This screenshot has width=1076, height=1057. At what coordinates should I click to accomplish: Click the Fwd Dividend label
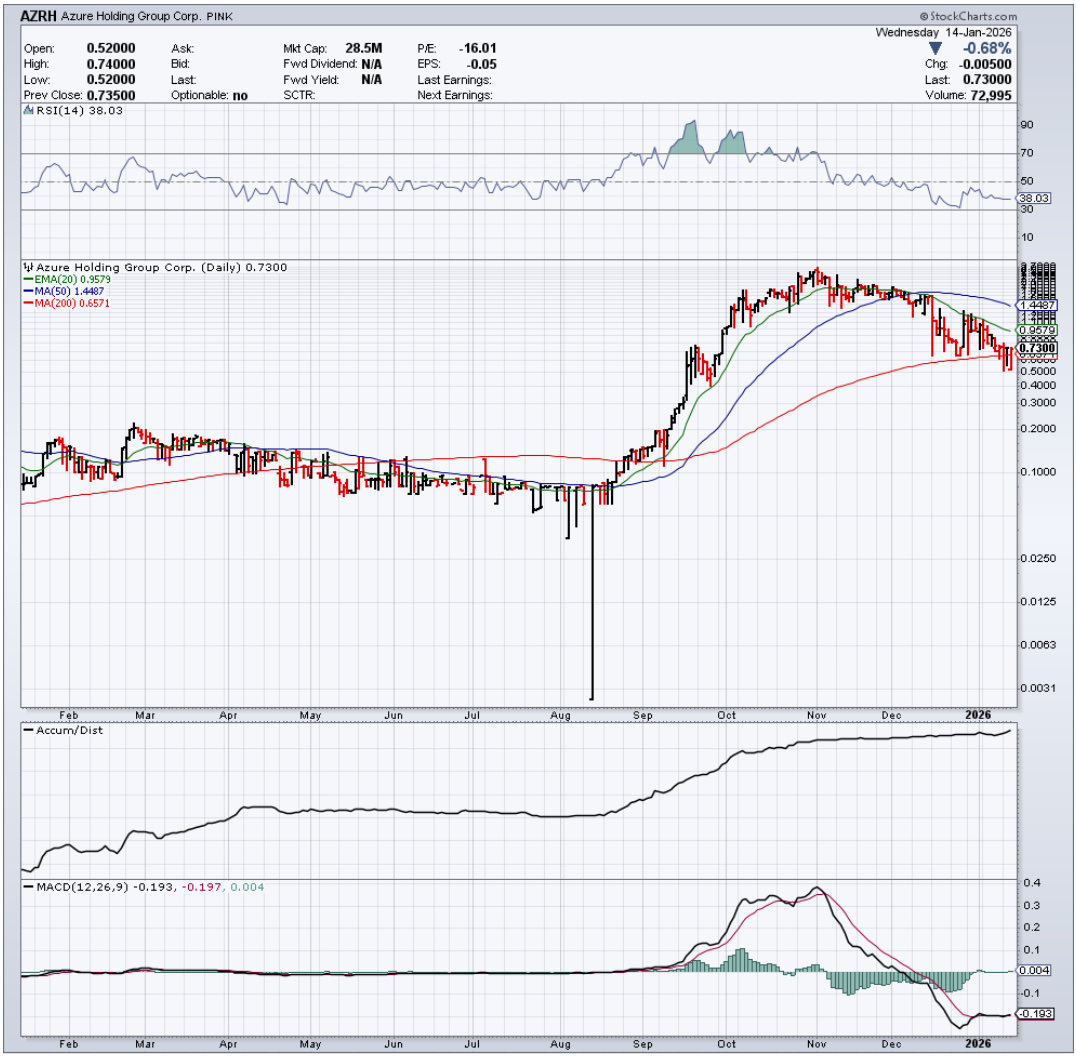(320, 64)
